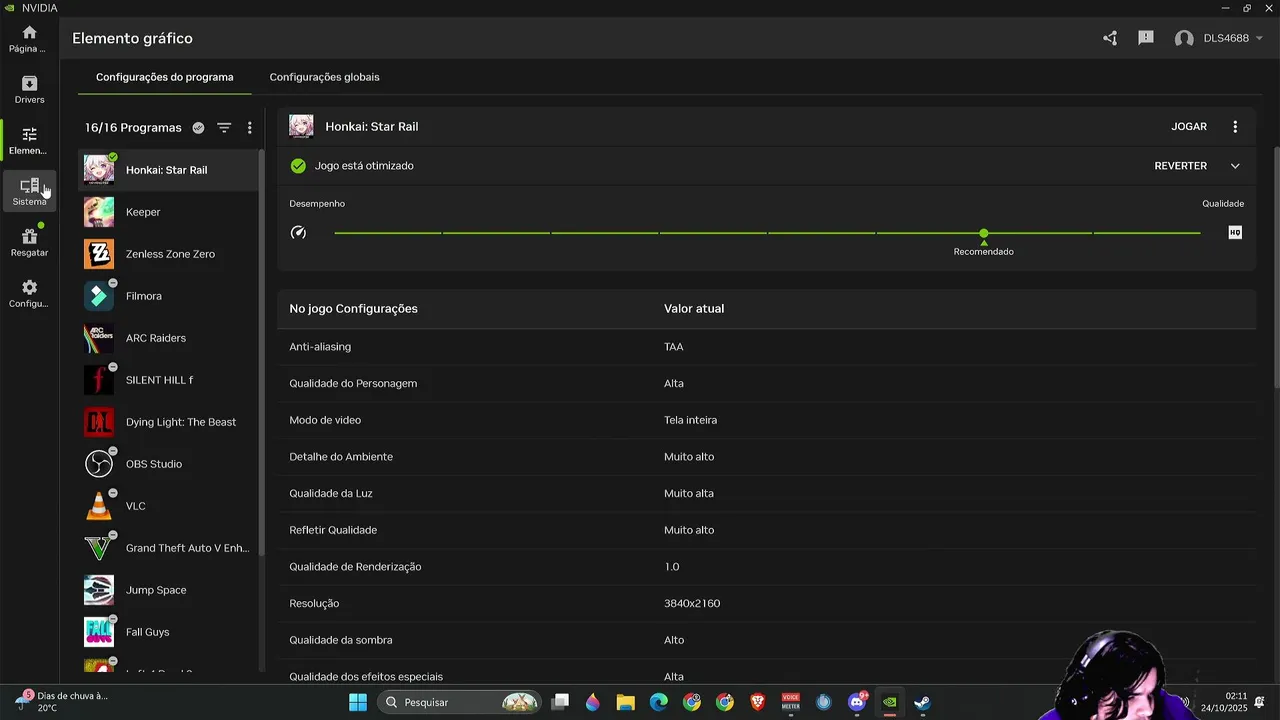Select Filmora in program list
The image size is (1280, 720).
tap(169, 296)
